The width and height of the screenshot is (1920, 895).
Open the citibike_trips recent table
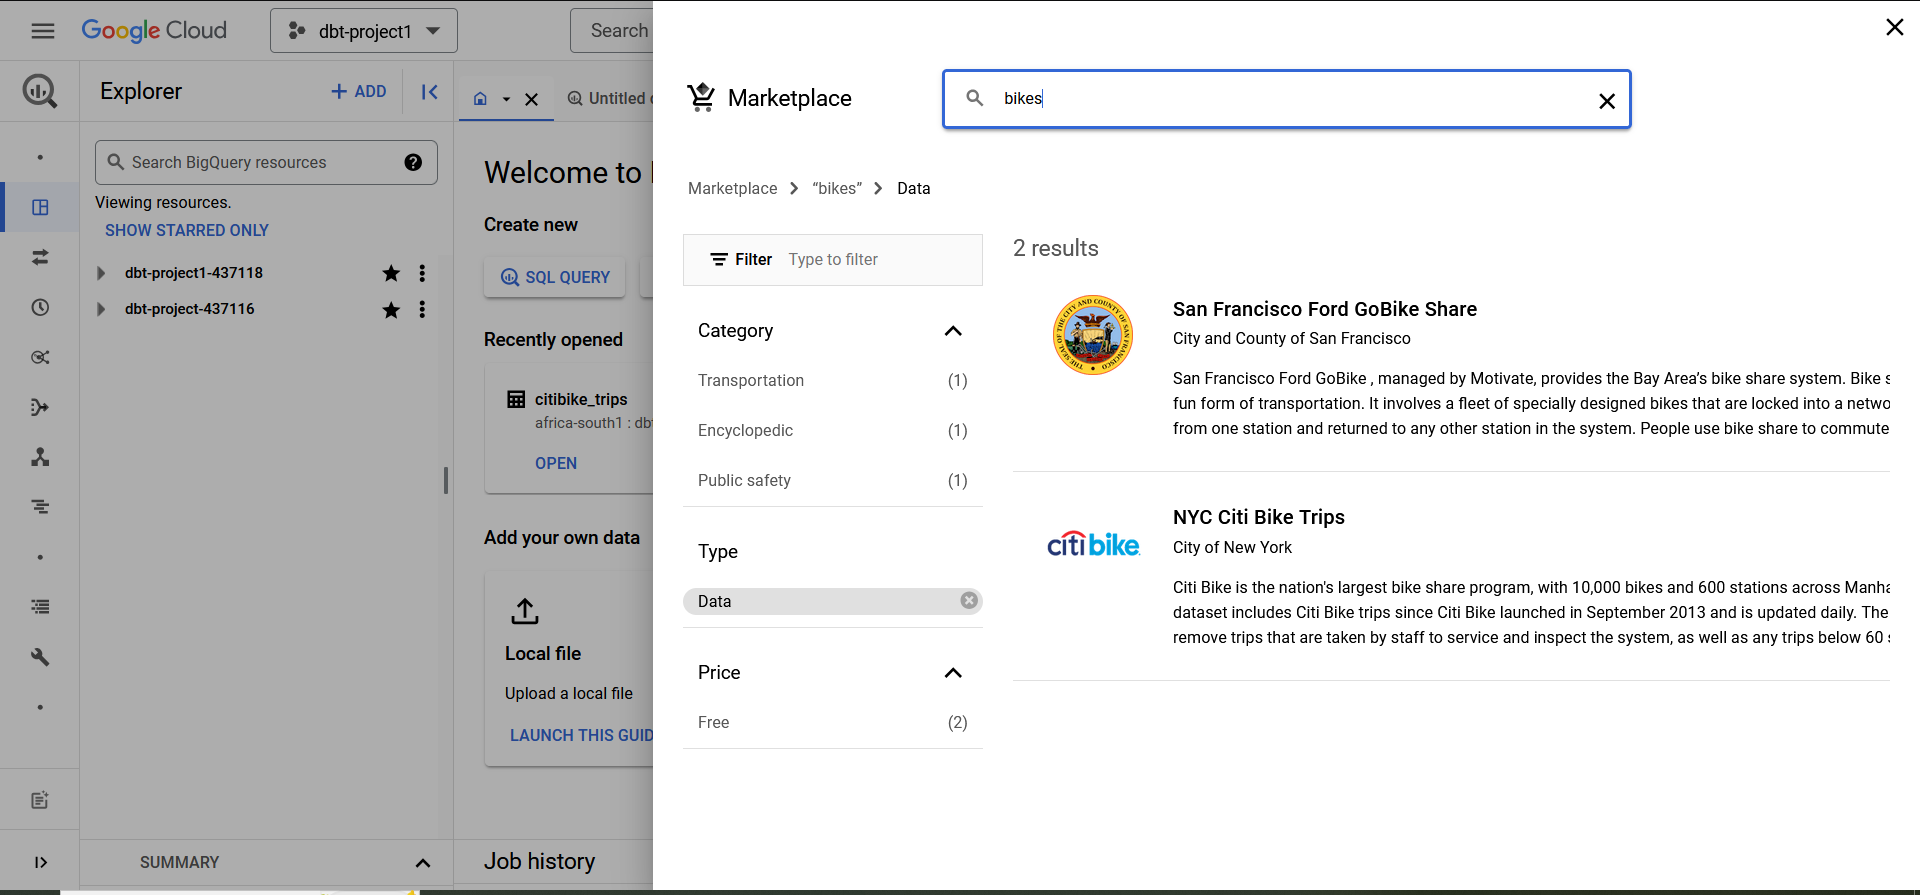point(556,463)
